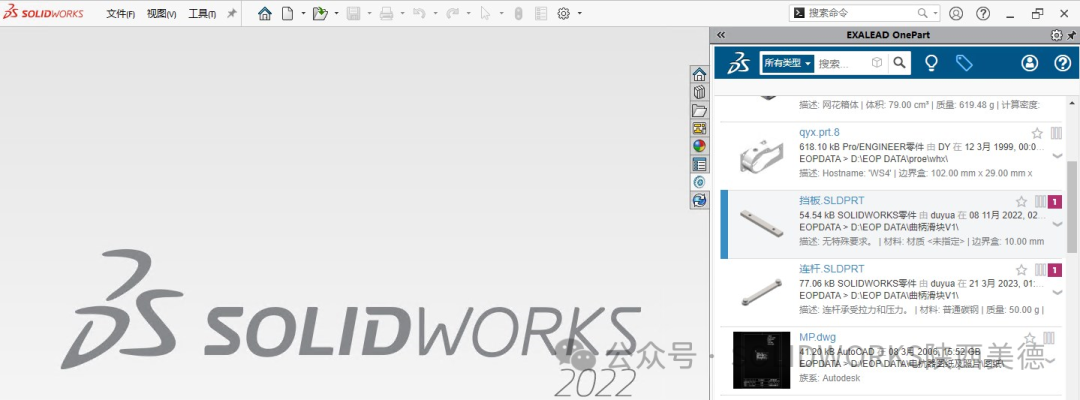Click the 挡板.SLDPRT plate thumbnail
Viewport: 1080px width, 400px height.
coord(761,224)
